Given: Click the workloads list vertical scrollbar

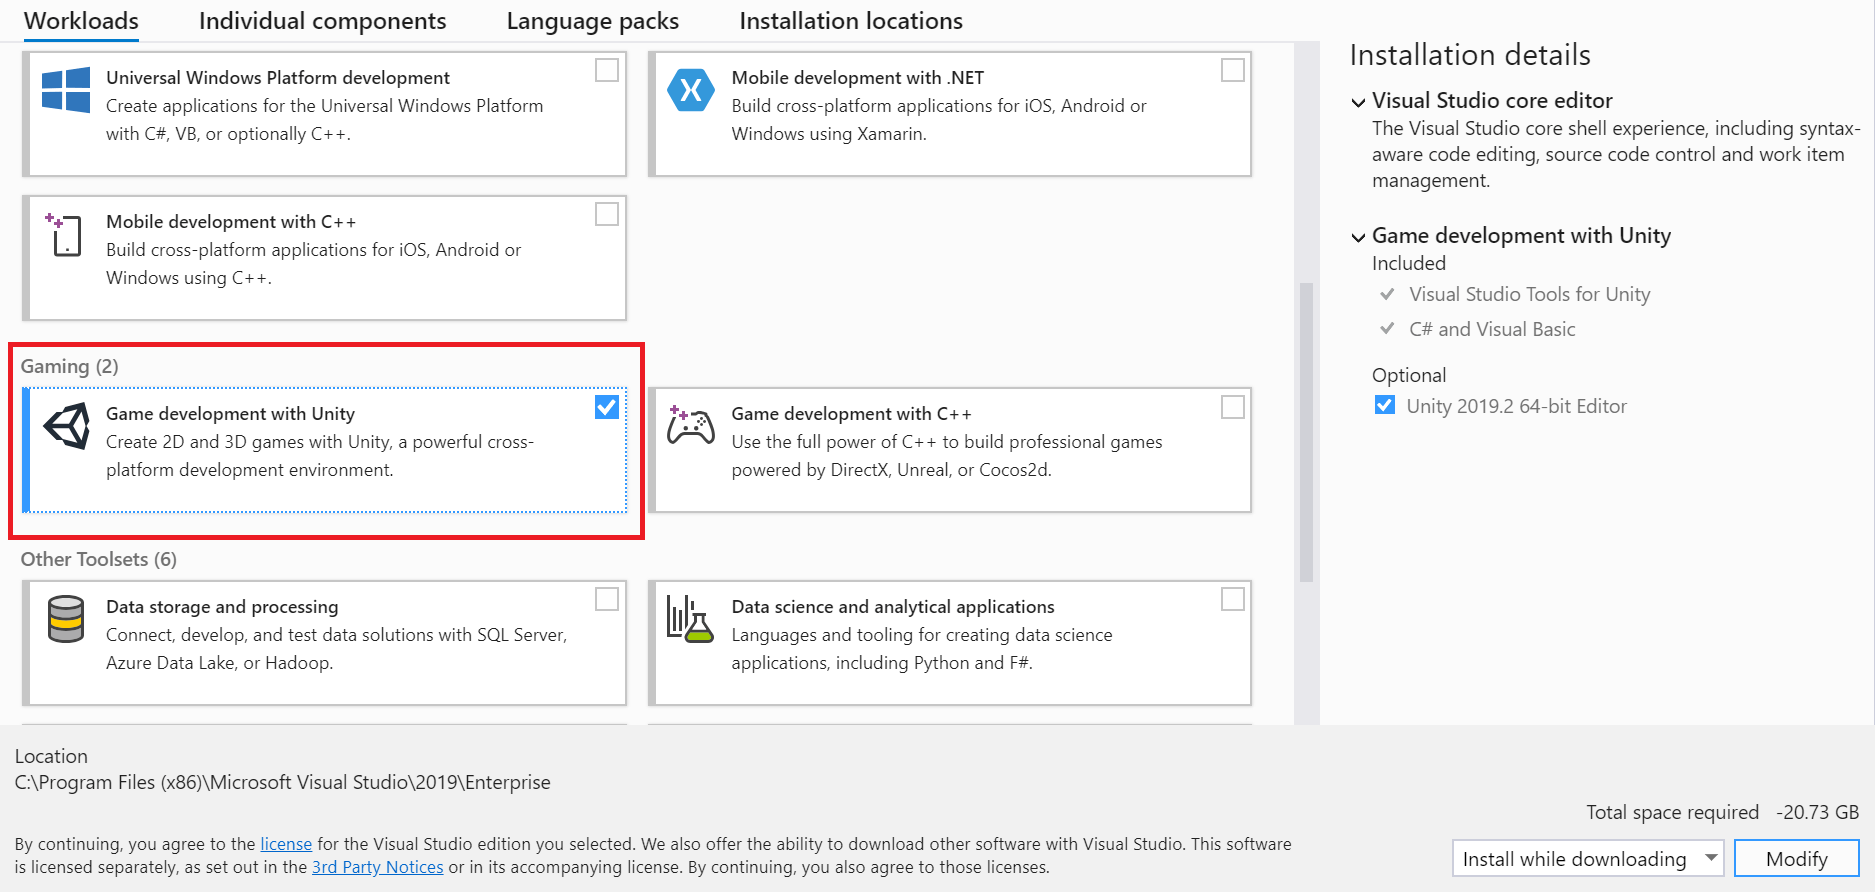Looking at the screenshot, I should 1306,432.
